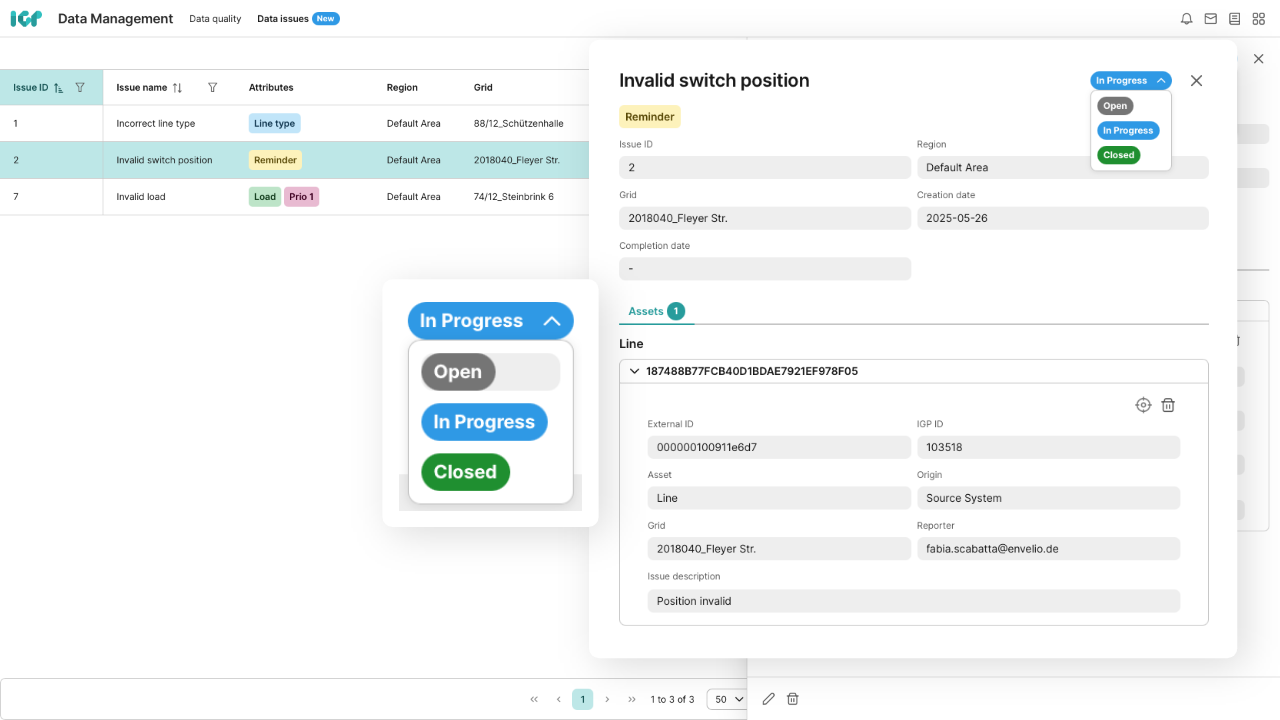Choose Closed status in the dropdown list
The image size is (1280, 720).
click(1118, 155)
